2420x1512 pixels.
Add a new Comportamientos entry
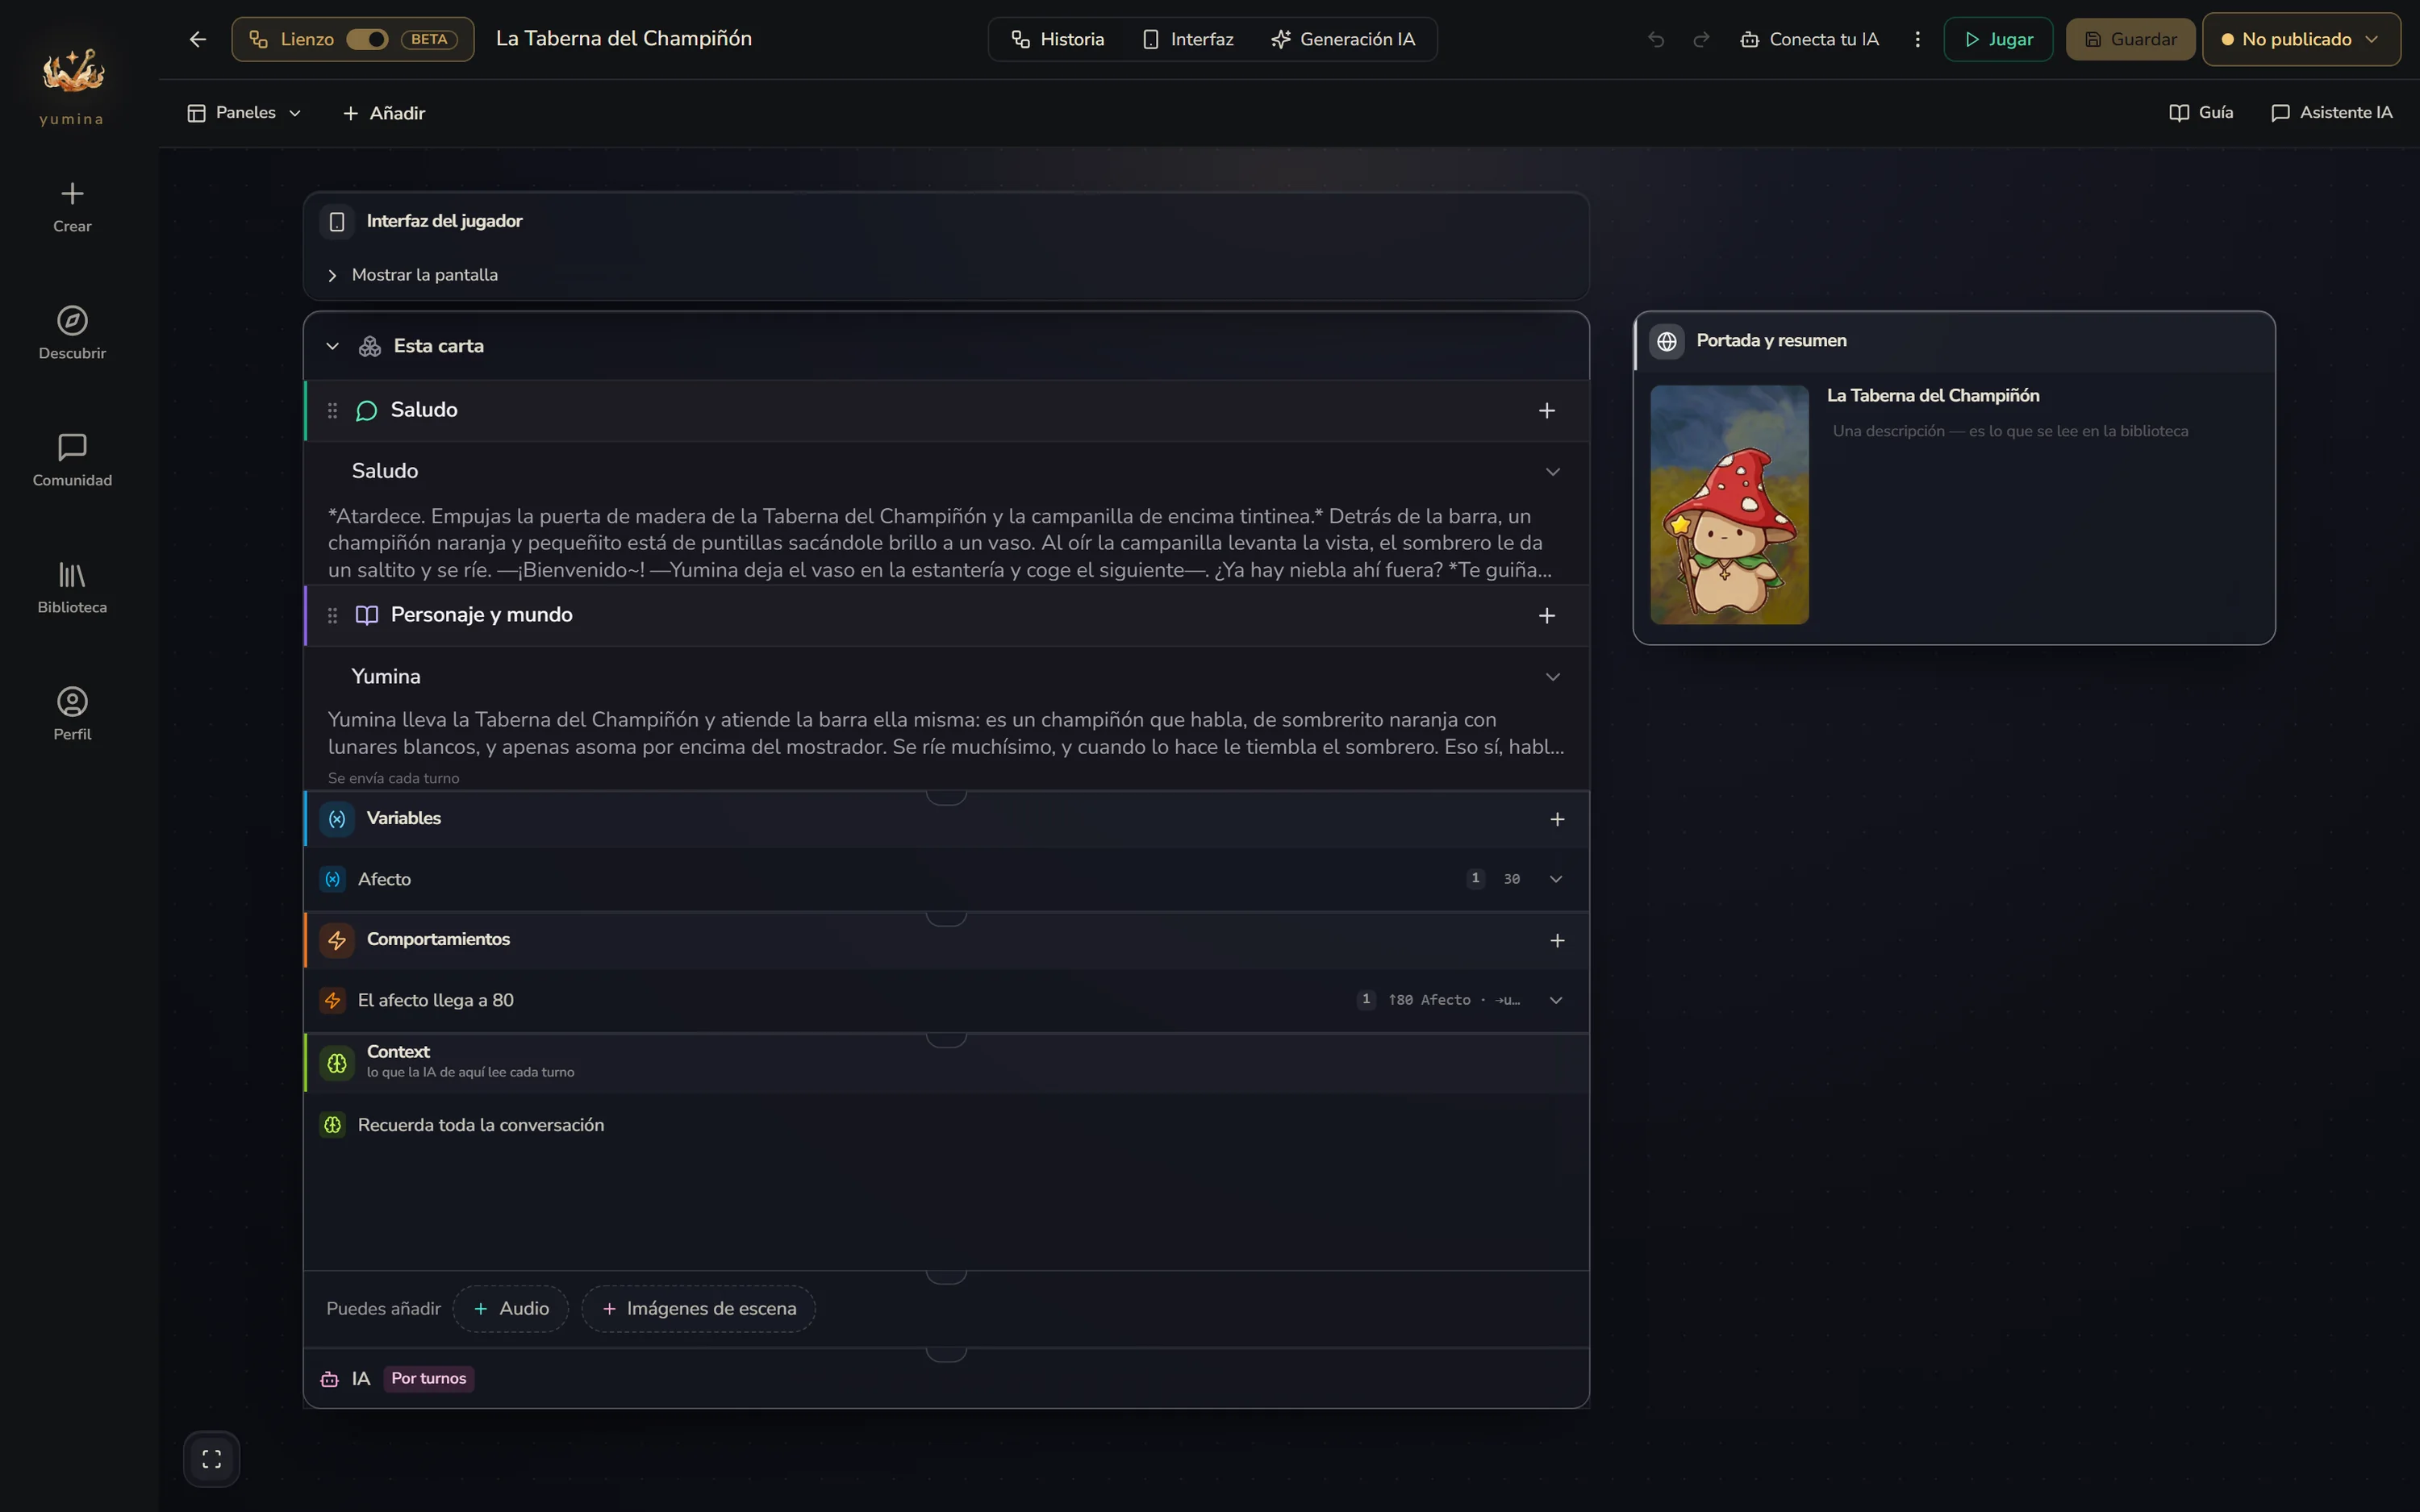(x=1557, y=940)
